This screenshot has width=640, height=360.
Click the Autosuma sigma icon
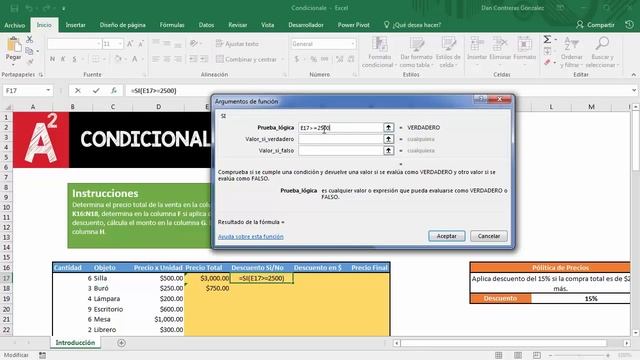pos(547,40)
